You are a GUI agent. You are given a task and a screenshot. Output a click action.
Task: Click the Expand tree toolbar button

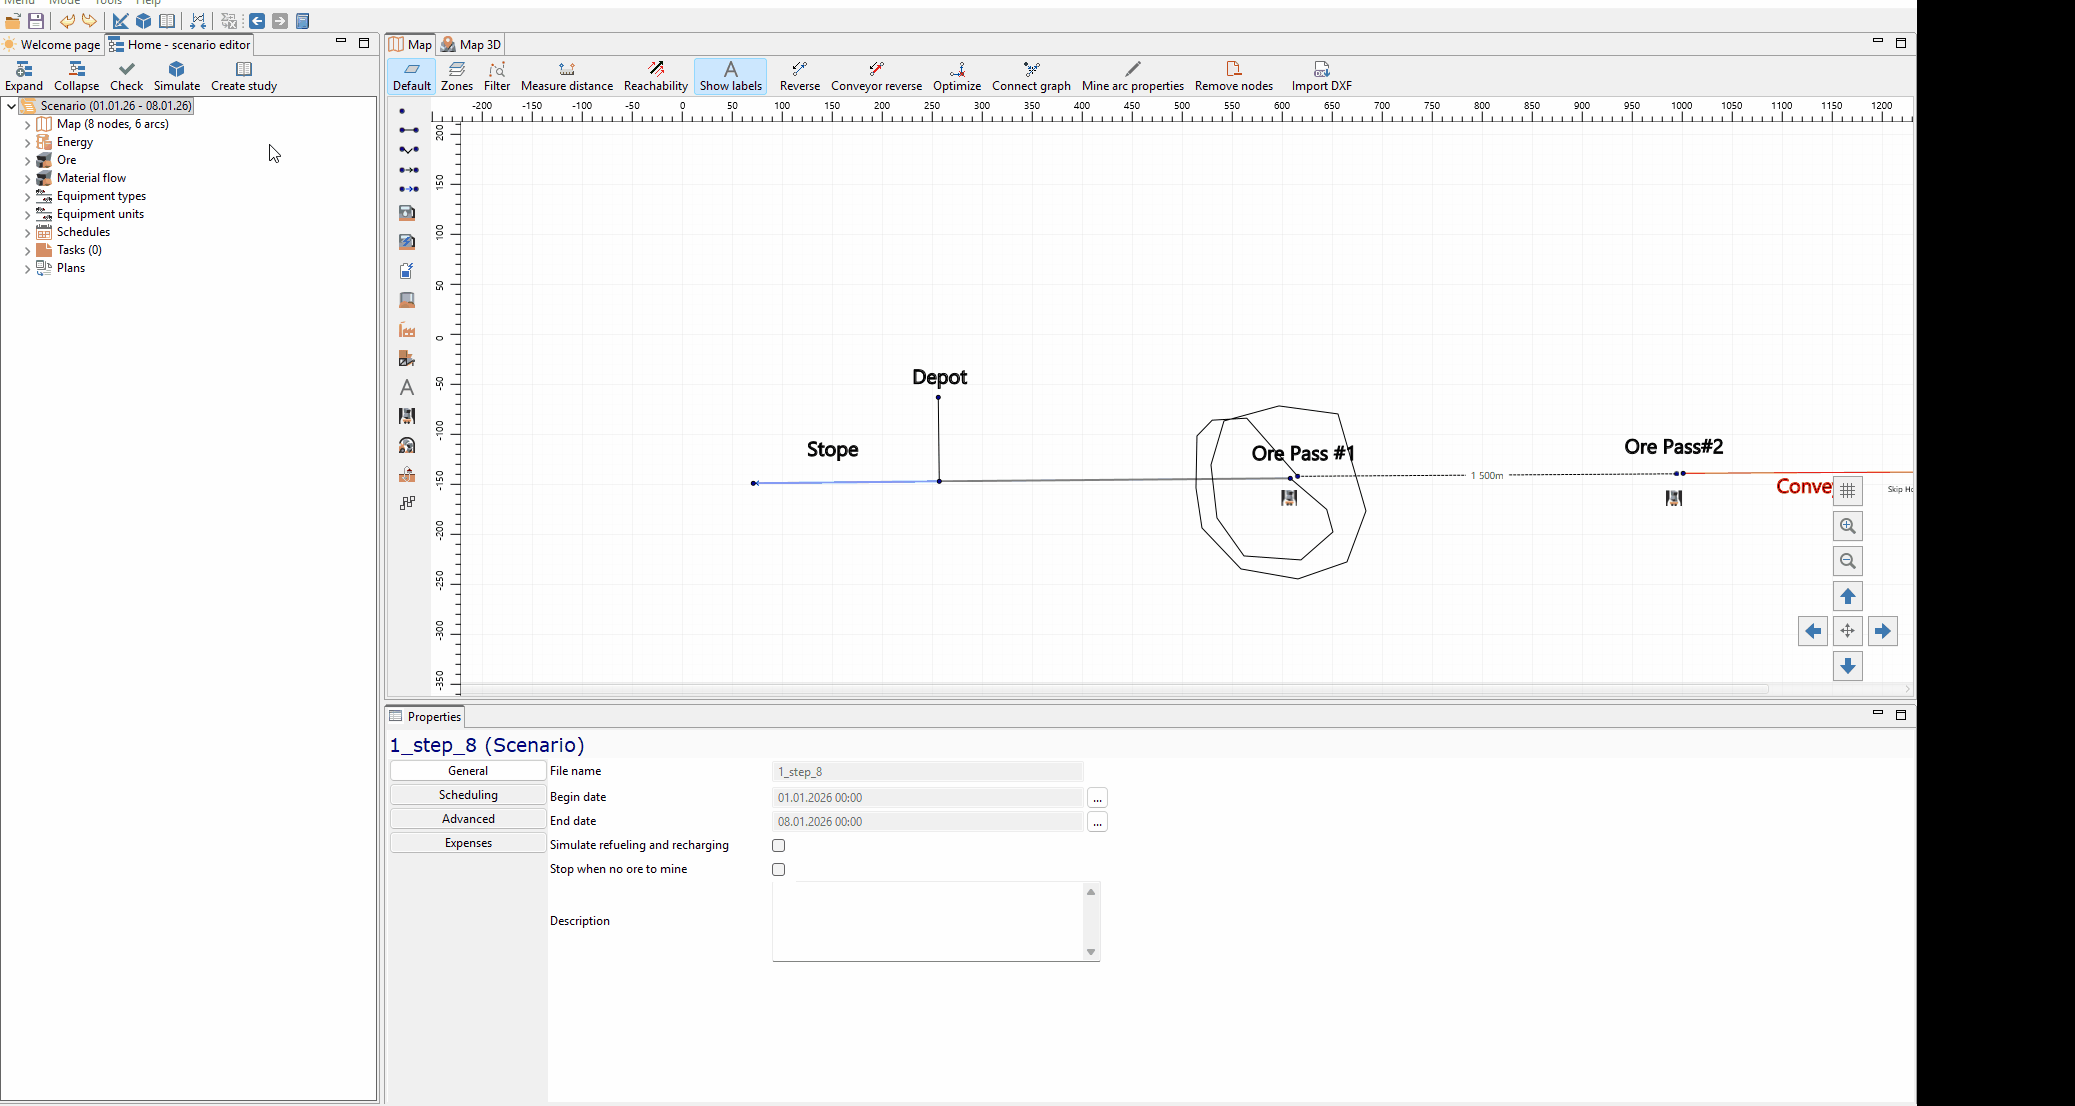click(x=24, y=76)
